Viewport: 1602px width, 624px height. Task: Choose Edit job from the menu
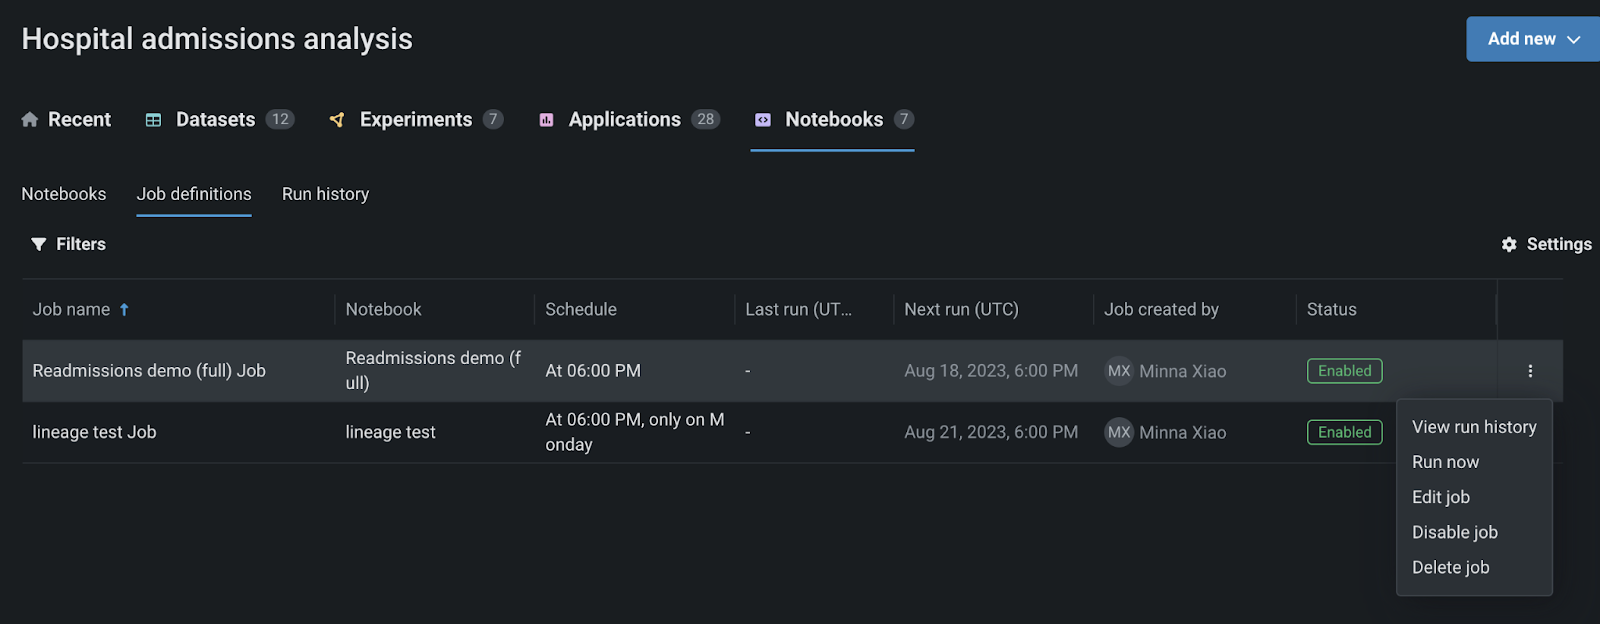click(x=1440, y=497)
